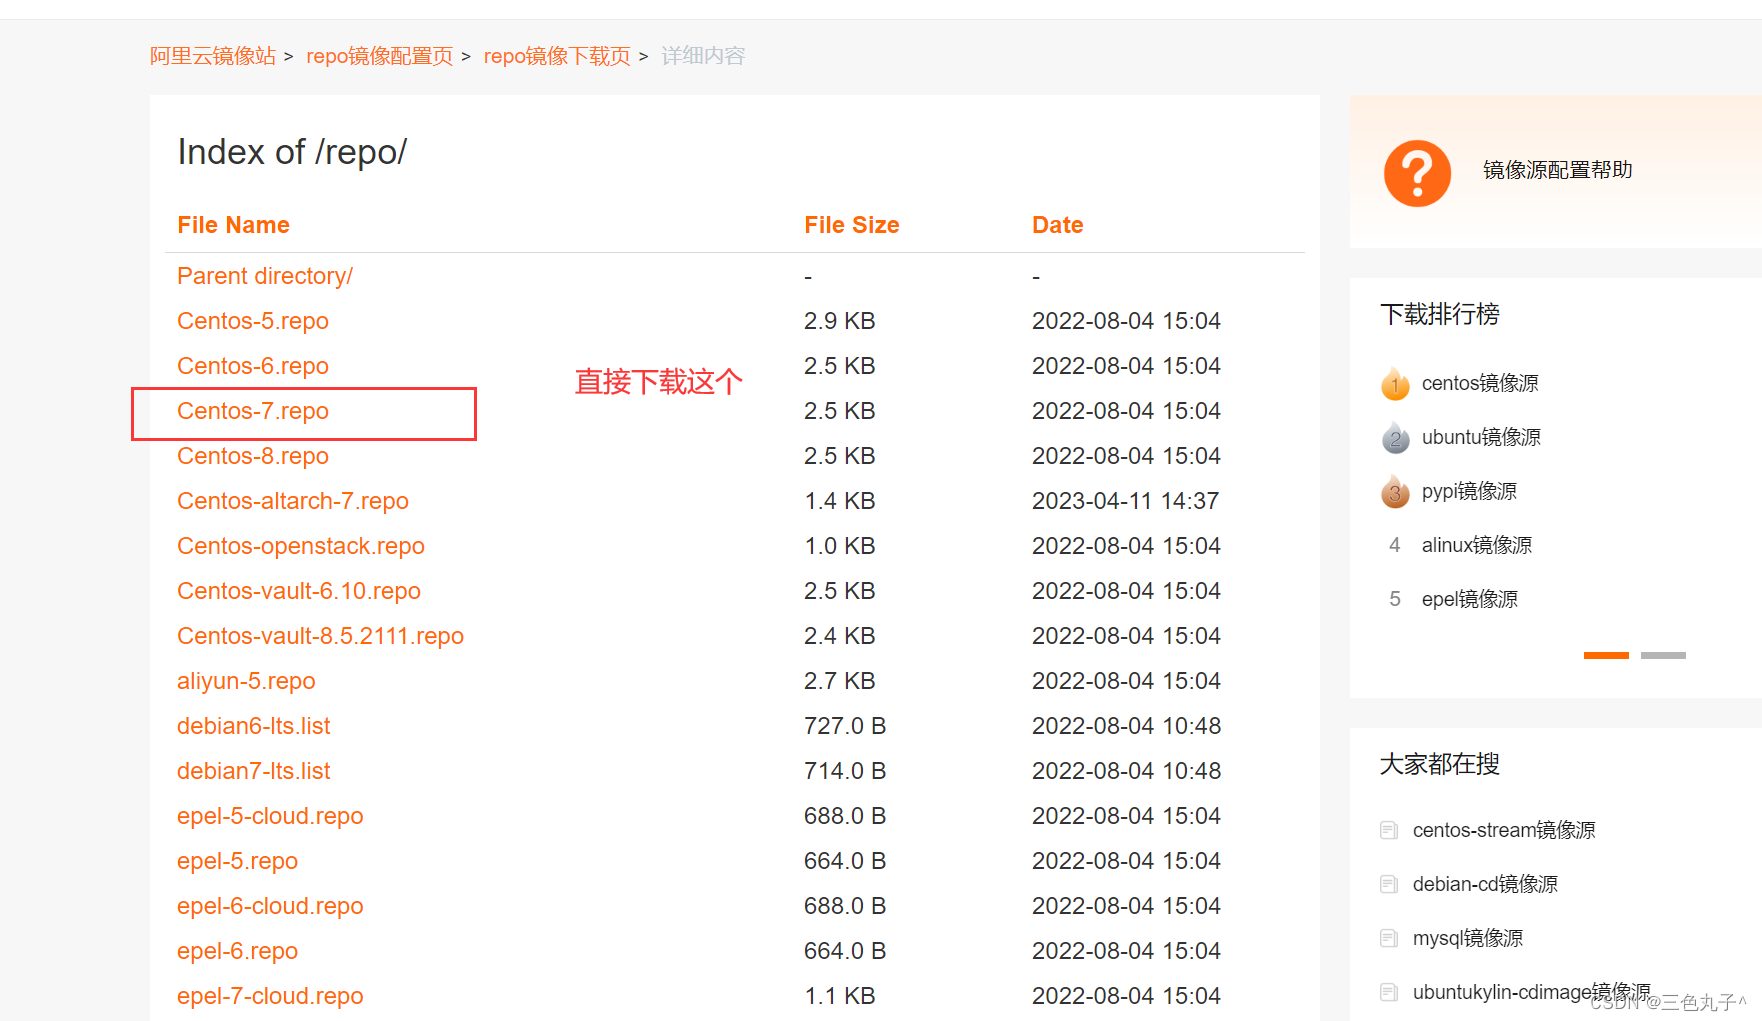Open Parent directory/ link
Image resolution: width=1762 pixels, height=1021 pixels.
point(265,276)
